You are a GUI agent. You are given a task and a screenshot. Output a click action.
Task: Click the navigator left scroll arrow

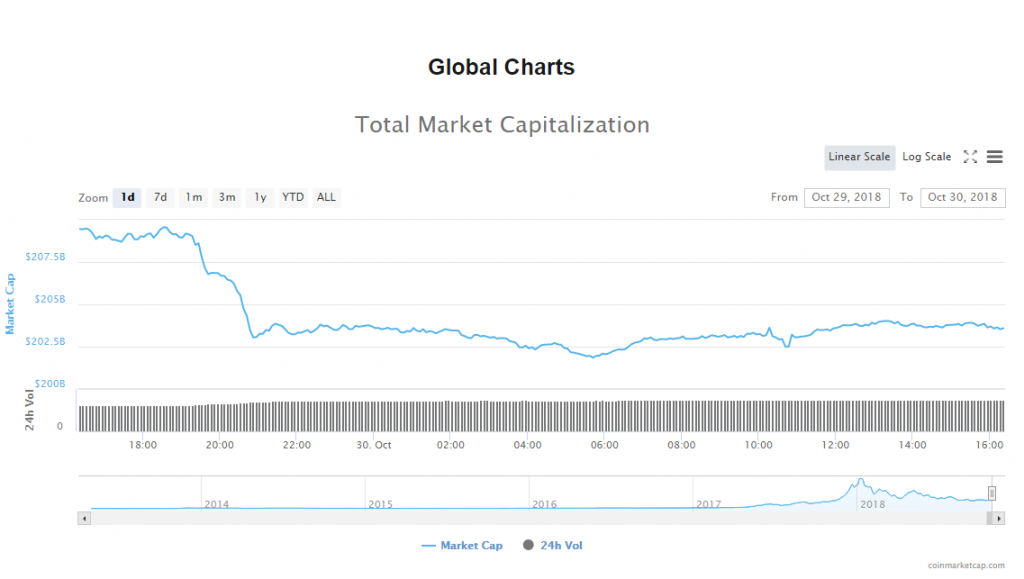pos(84,518)
